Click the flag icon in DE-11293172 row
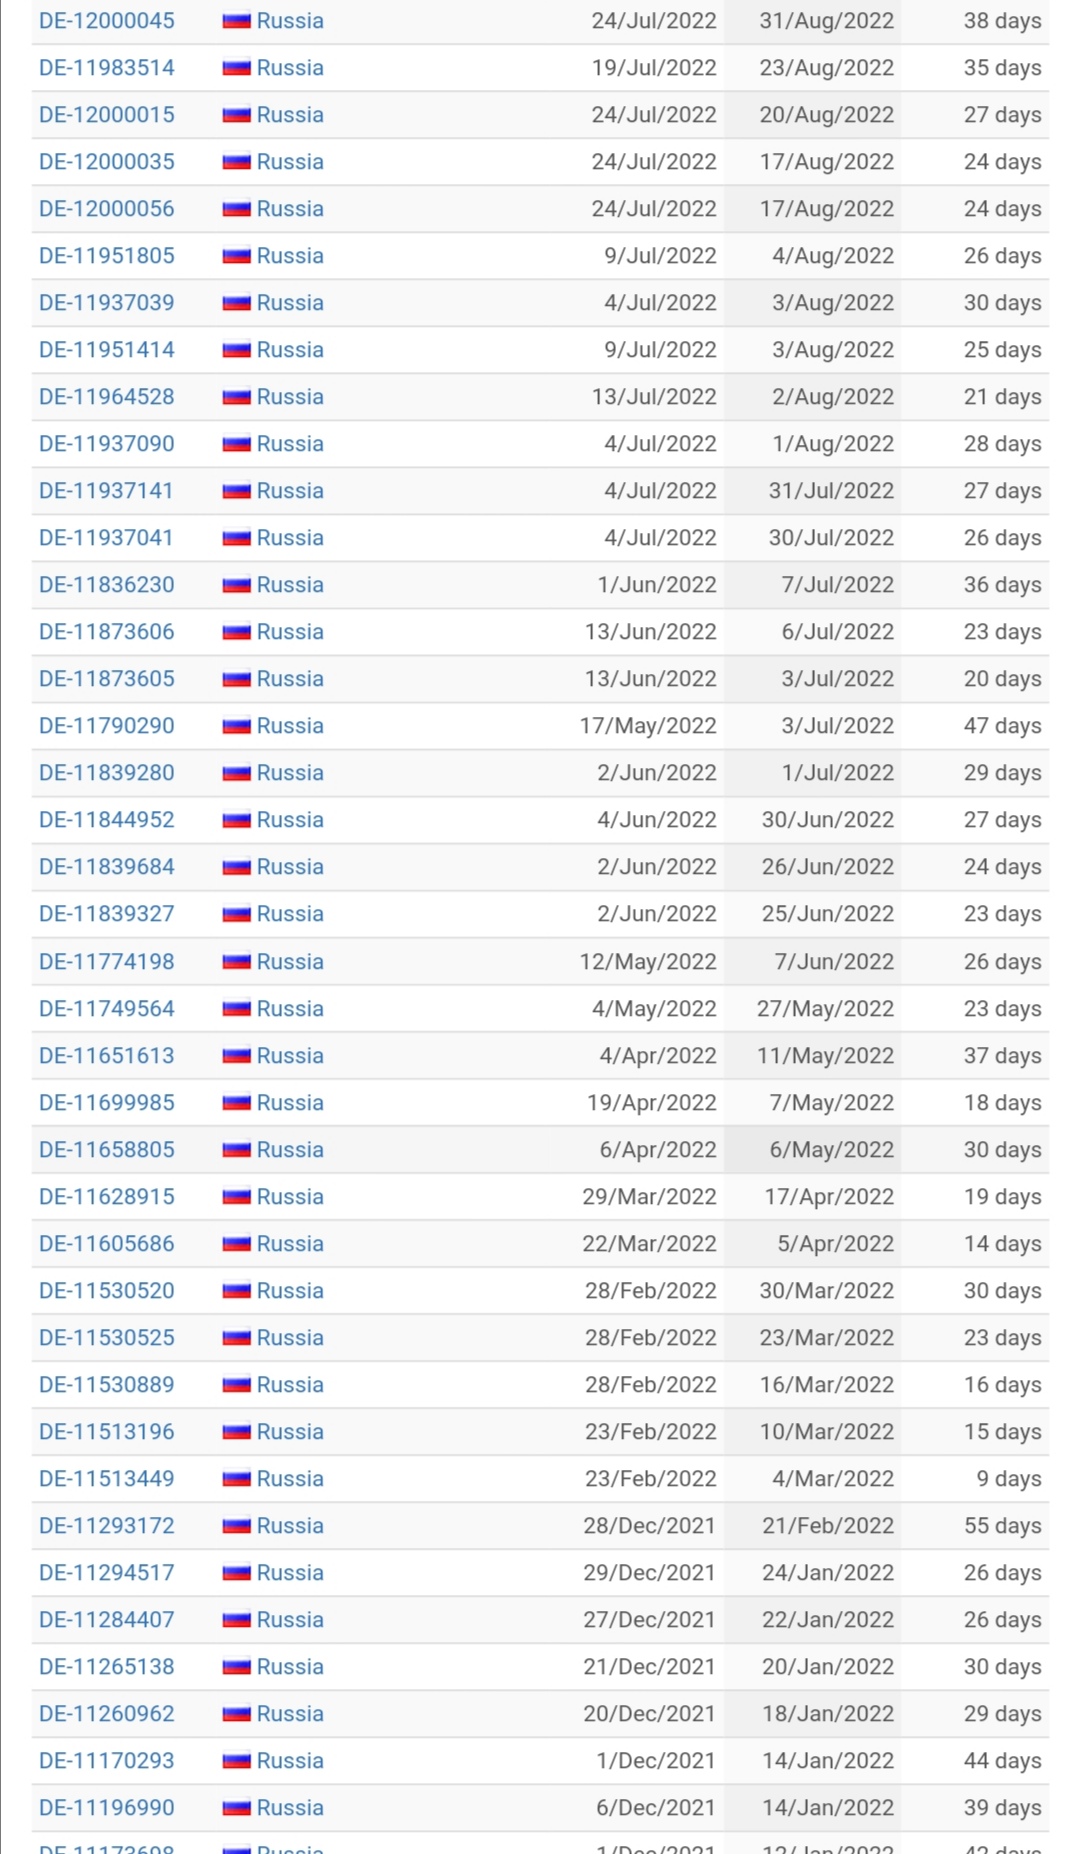The image size is (1080, 1854). tap(236, 1526)
